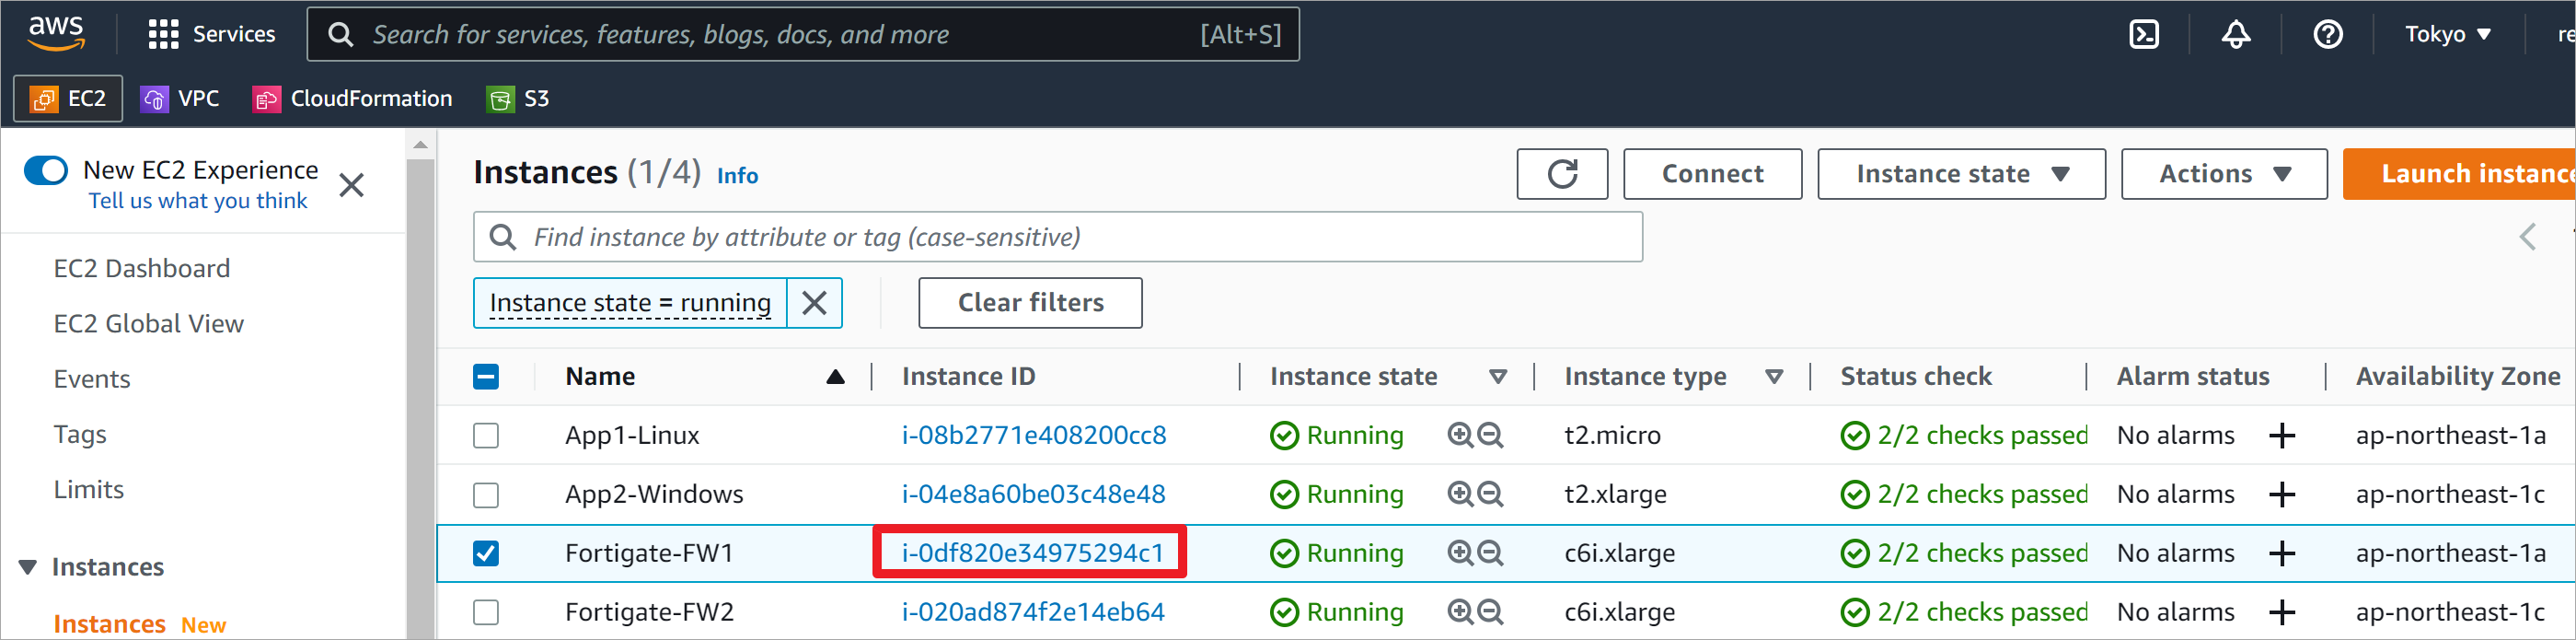Zoom in on App1-Linux instance state

(x=1460, y=436)
